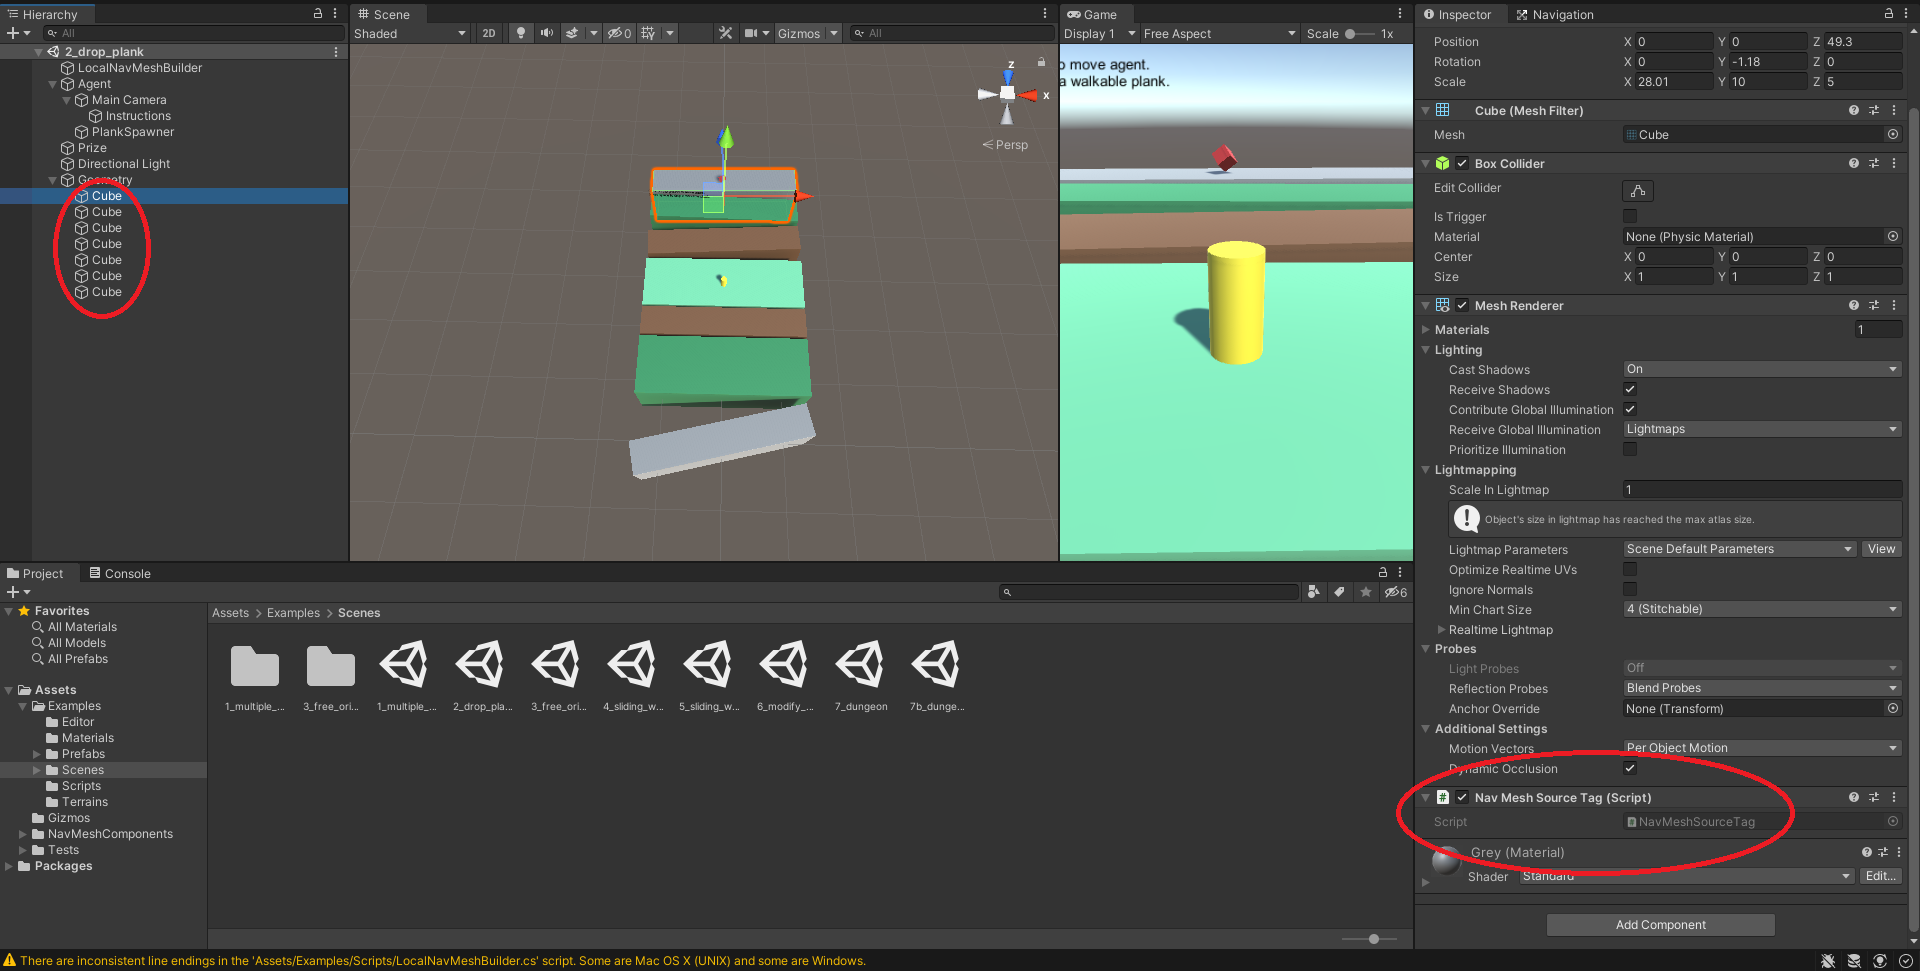
Task: Toggle Contribute Global Illumination checkbox
Action: (1630, 409)
